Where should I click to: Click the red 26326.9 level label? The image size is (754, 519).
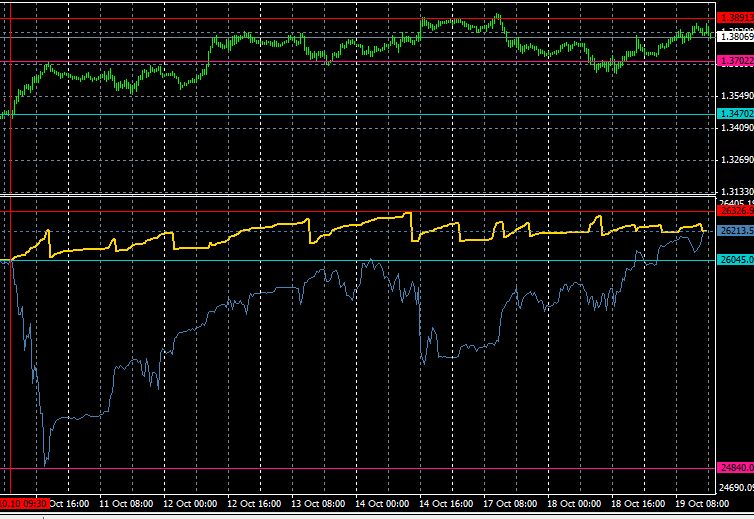point(735,211)
